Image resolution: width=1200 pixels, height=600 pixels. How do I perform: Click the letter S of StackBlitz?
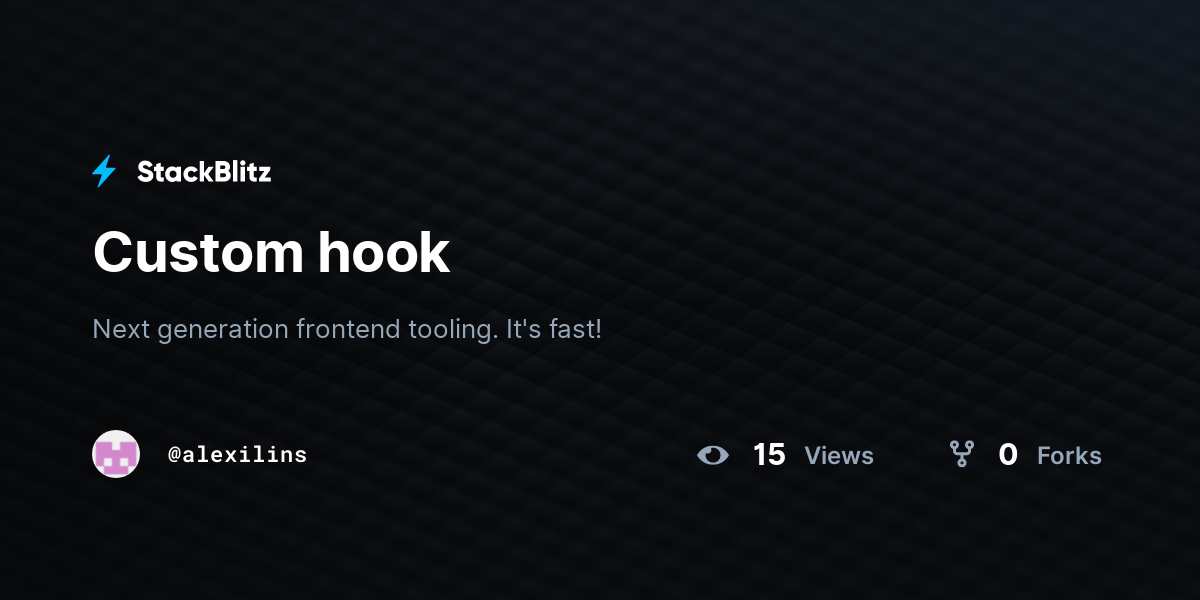146,172
